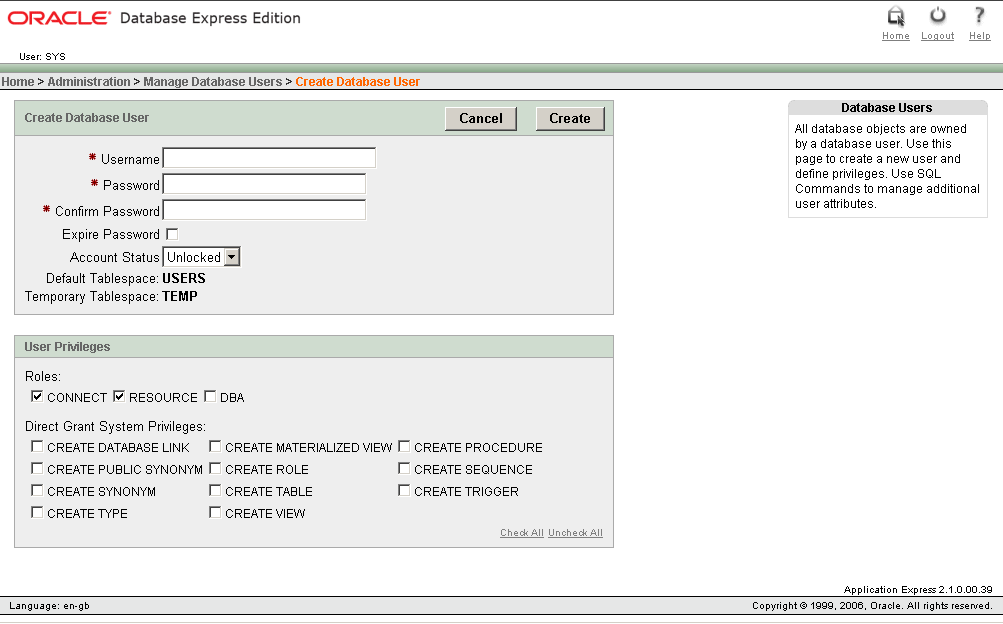
Task: Click the 'Direct Grant System Privileges:' label
Action: click(115, 426)
